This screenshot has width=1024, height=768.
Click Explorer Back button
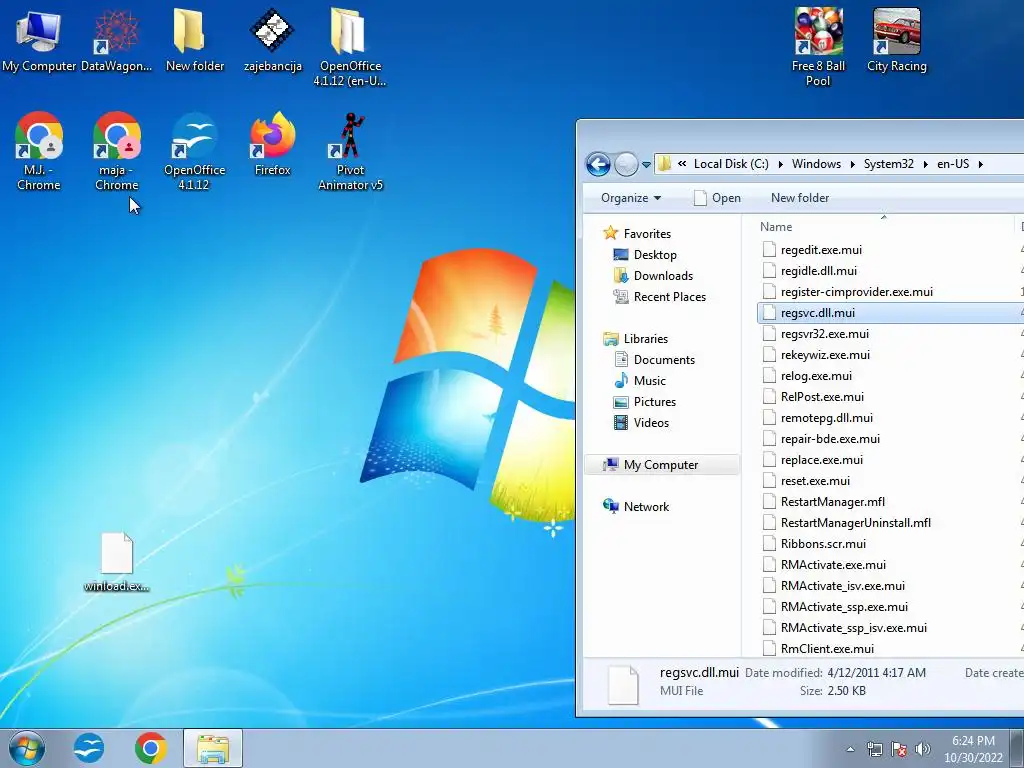[598, 164]
